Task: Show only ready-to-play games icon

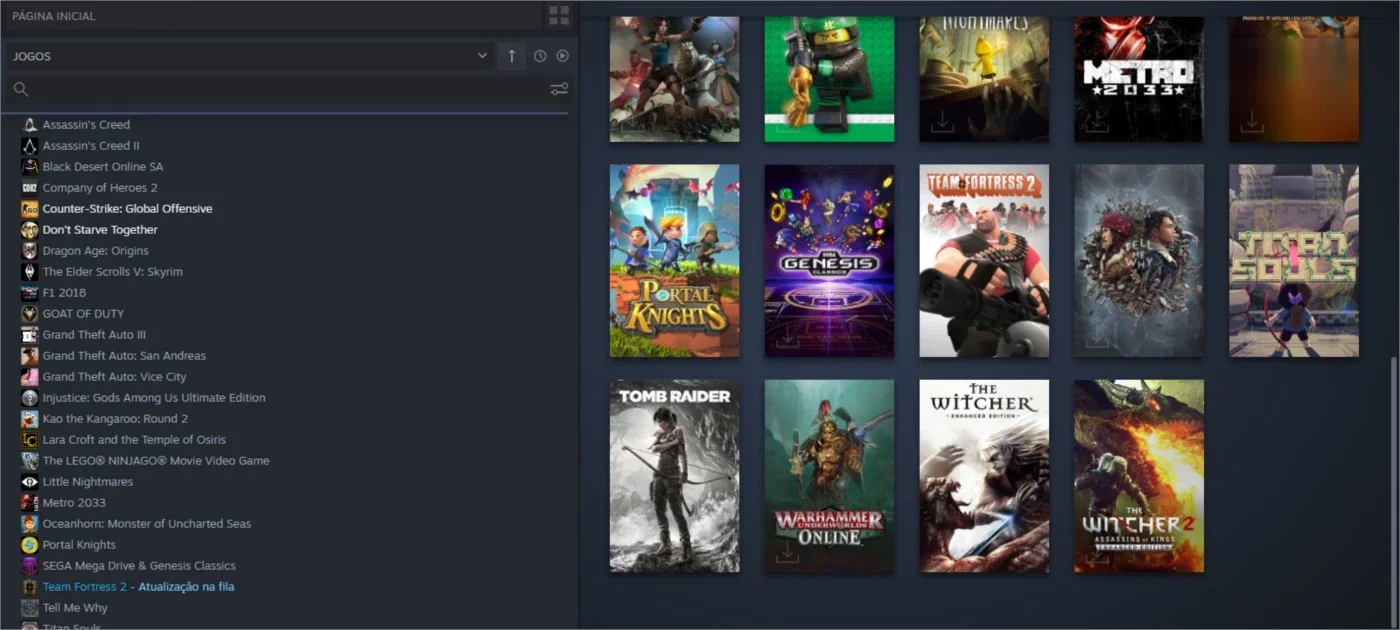Action: tap(562, 56)
